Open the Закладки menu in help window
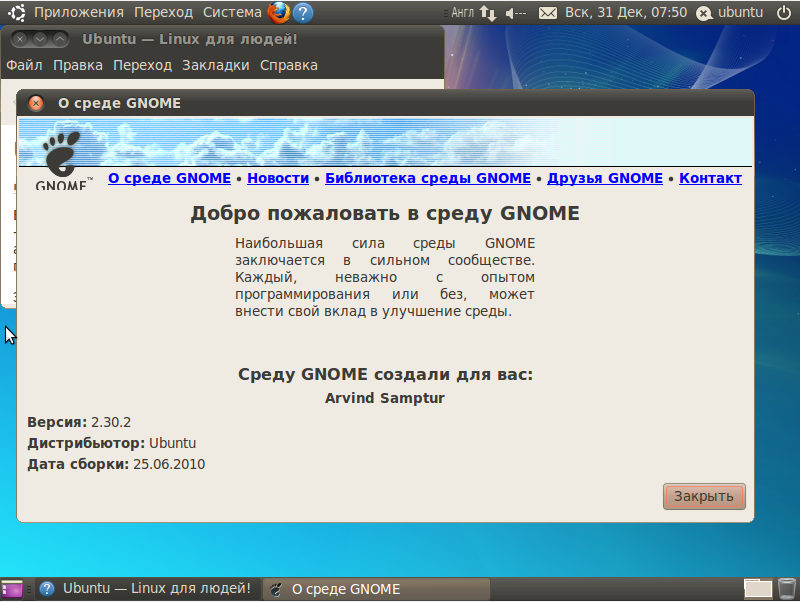800x602 pixels. 216,65
